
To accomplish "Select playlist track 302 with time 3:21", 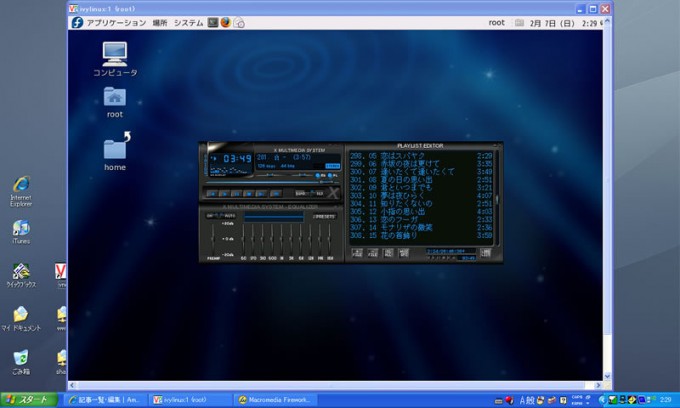I will (x=421, y=187).
